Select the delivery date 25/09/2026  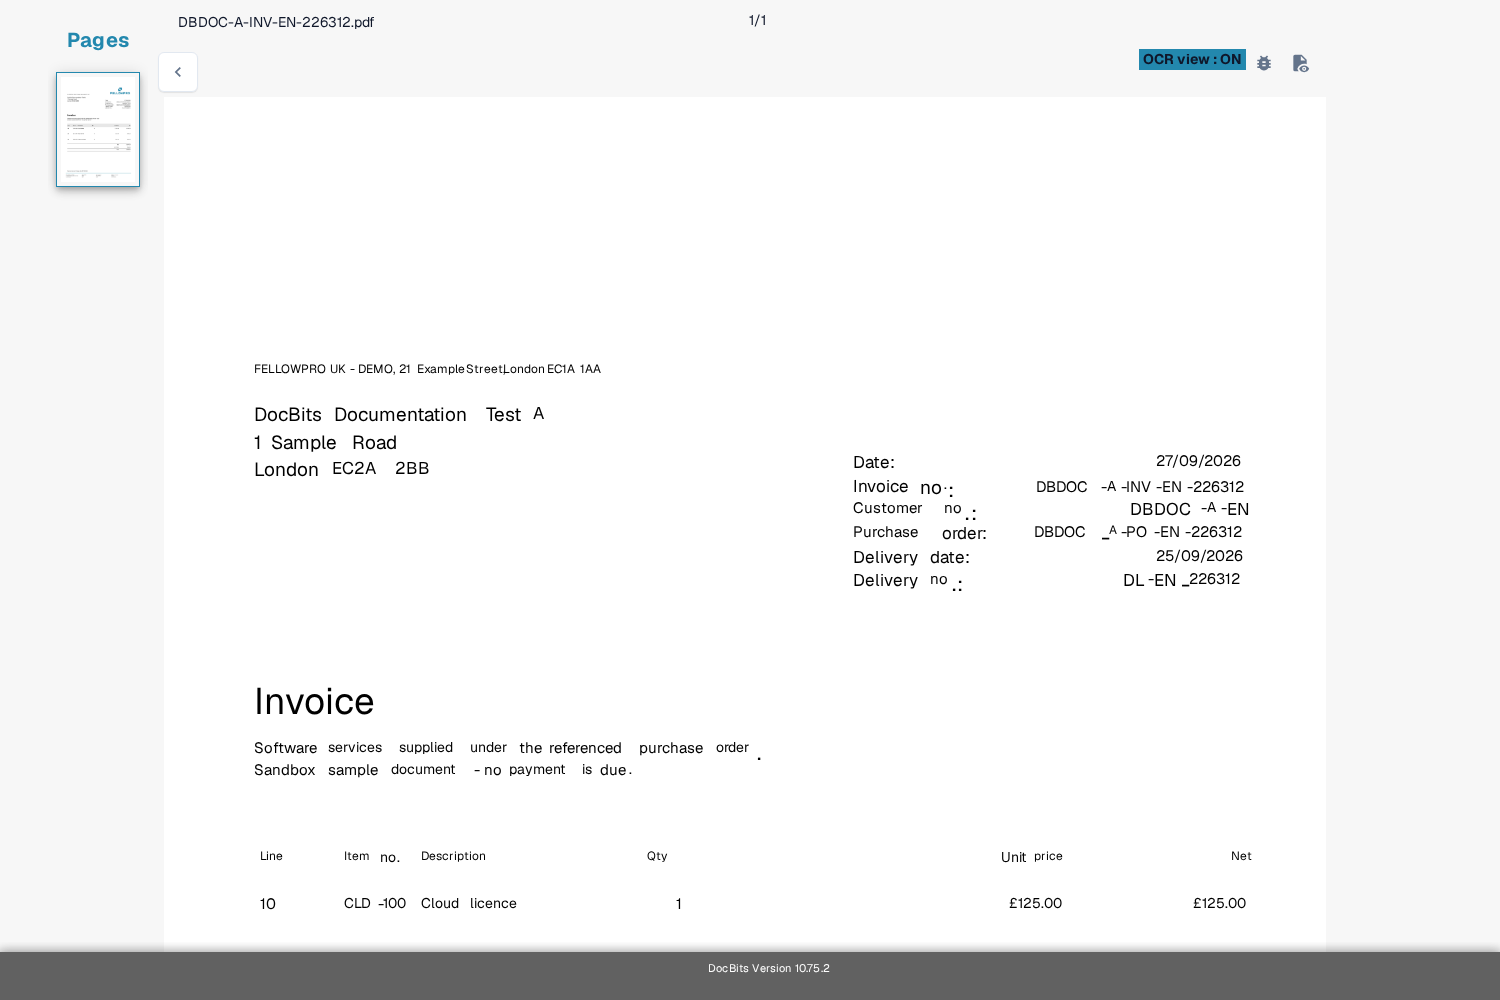(1199, 556)
